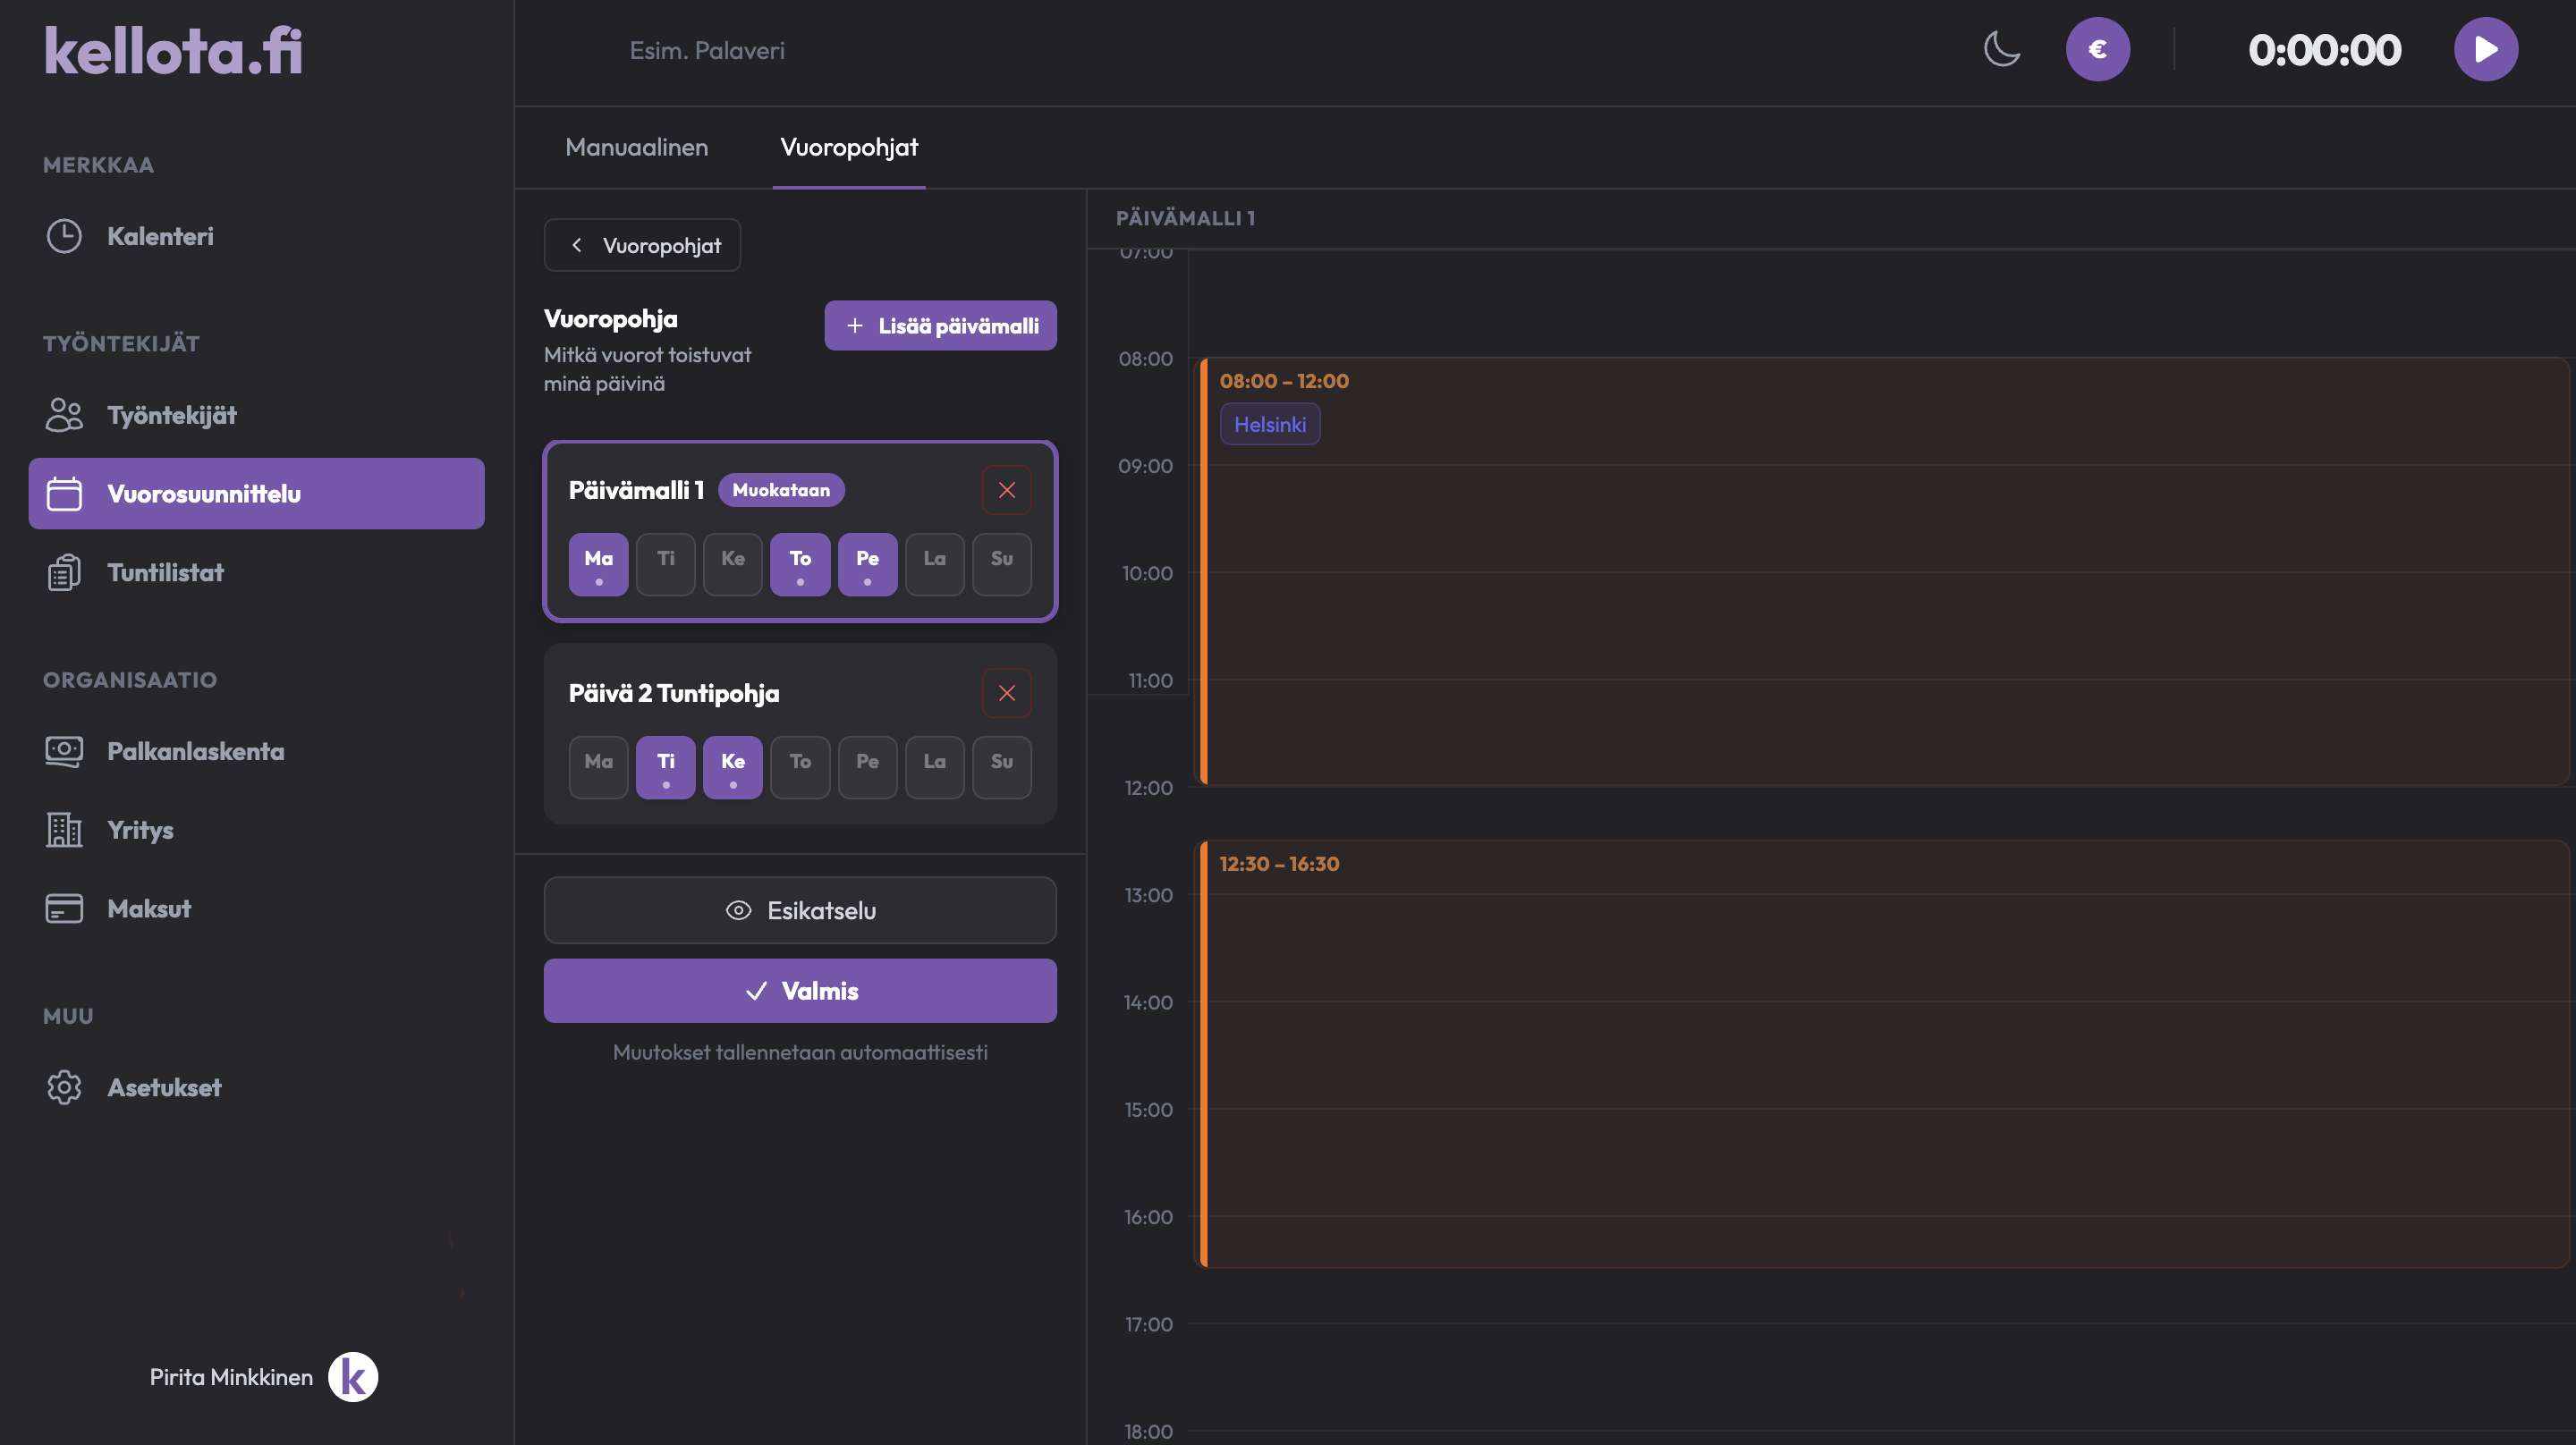This screenshot has height=1445, width=2576.
Task: Toggle Ma in Päivä 2 Tuntipohja
Action: 598,768
